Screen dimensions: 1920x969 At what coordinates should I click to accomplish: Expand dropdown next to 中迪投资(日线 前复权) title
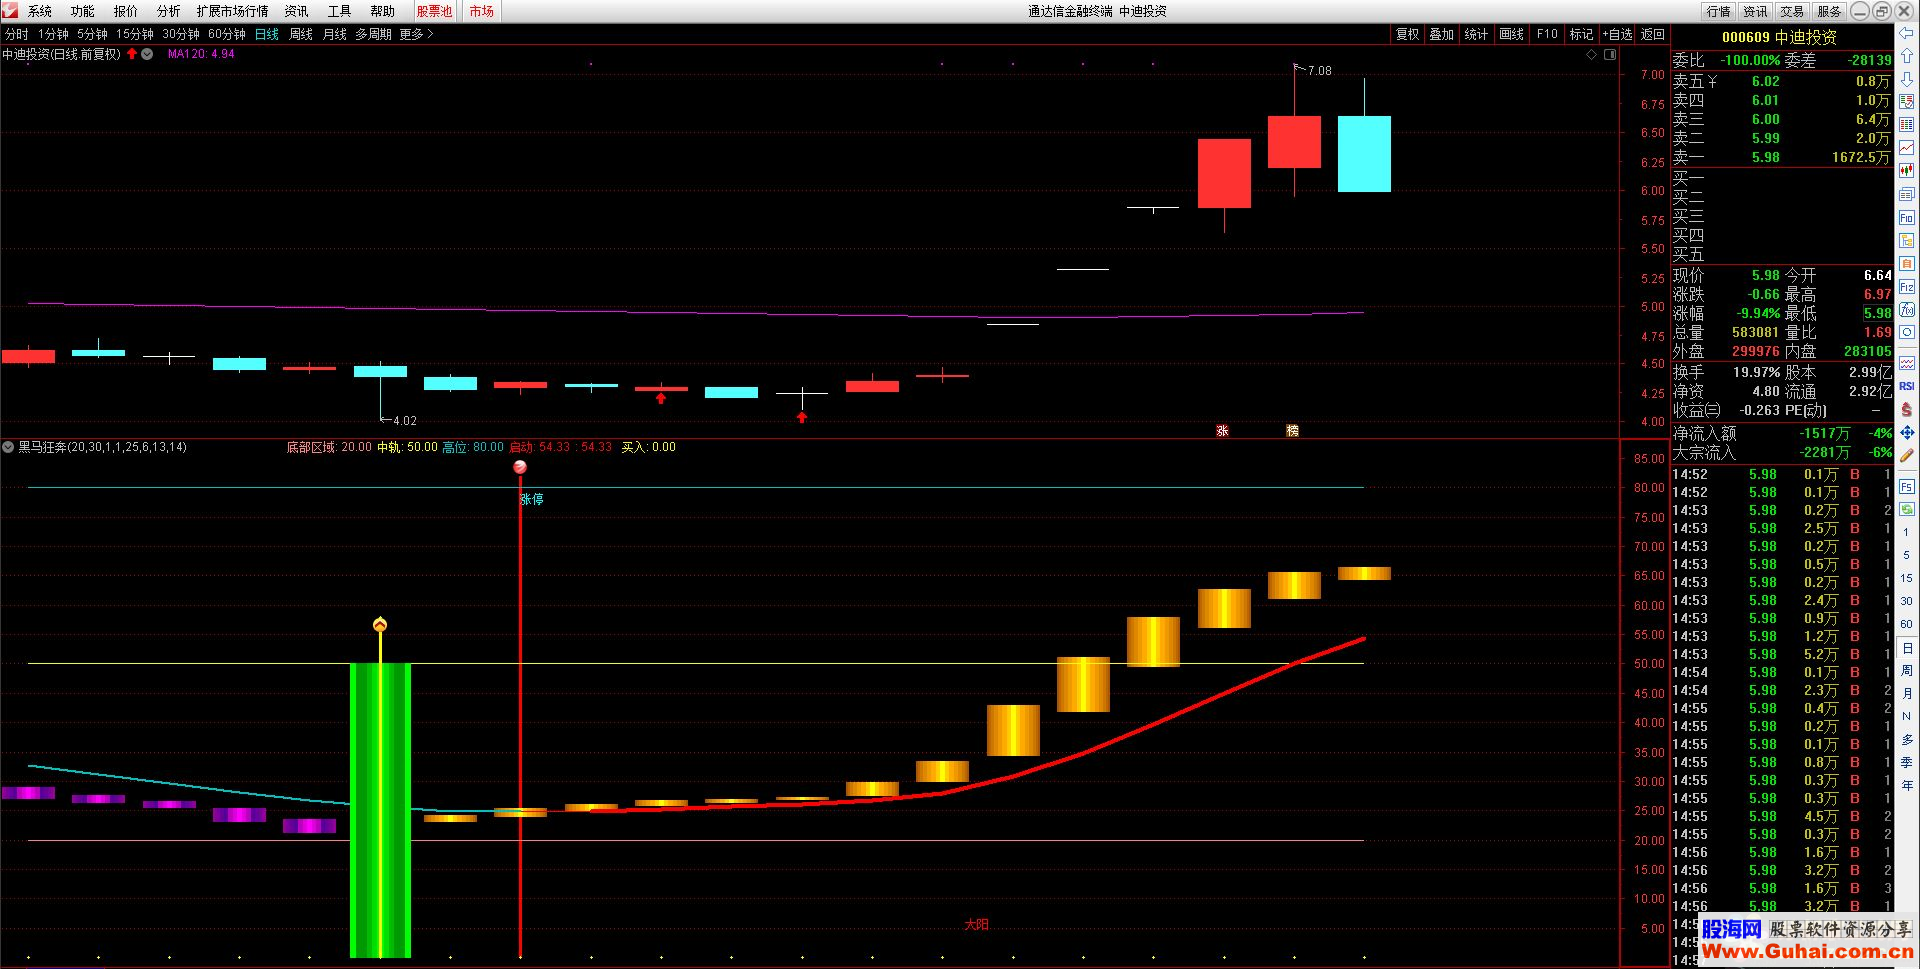click(x=147, y=54)
